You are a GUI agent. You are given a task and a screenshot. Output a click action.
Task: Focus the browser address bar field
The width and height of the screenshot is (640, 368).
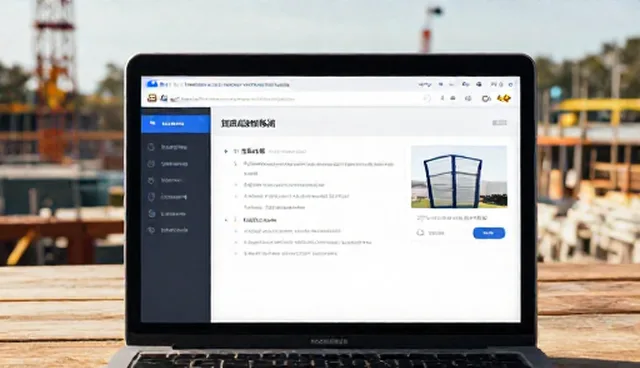300,99
